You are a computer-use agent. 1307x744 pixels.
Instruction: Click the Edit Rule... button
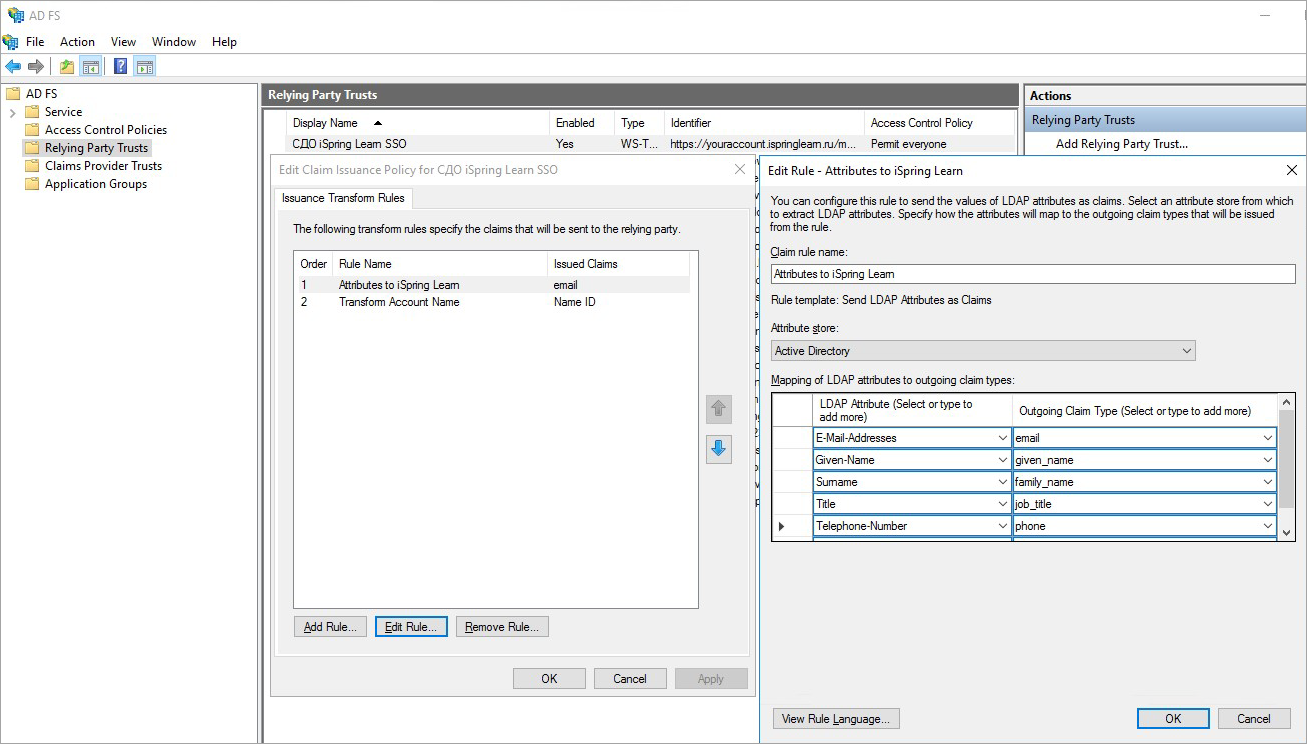click(x=411, y=627)
